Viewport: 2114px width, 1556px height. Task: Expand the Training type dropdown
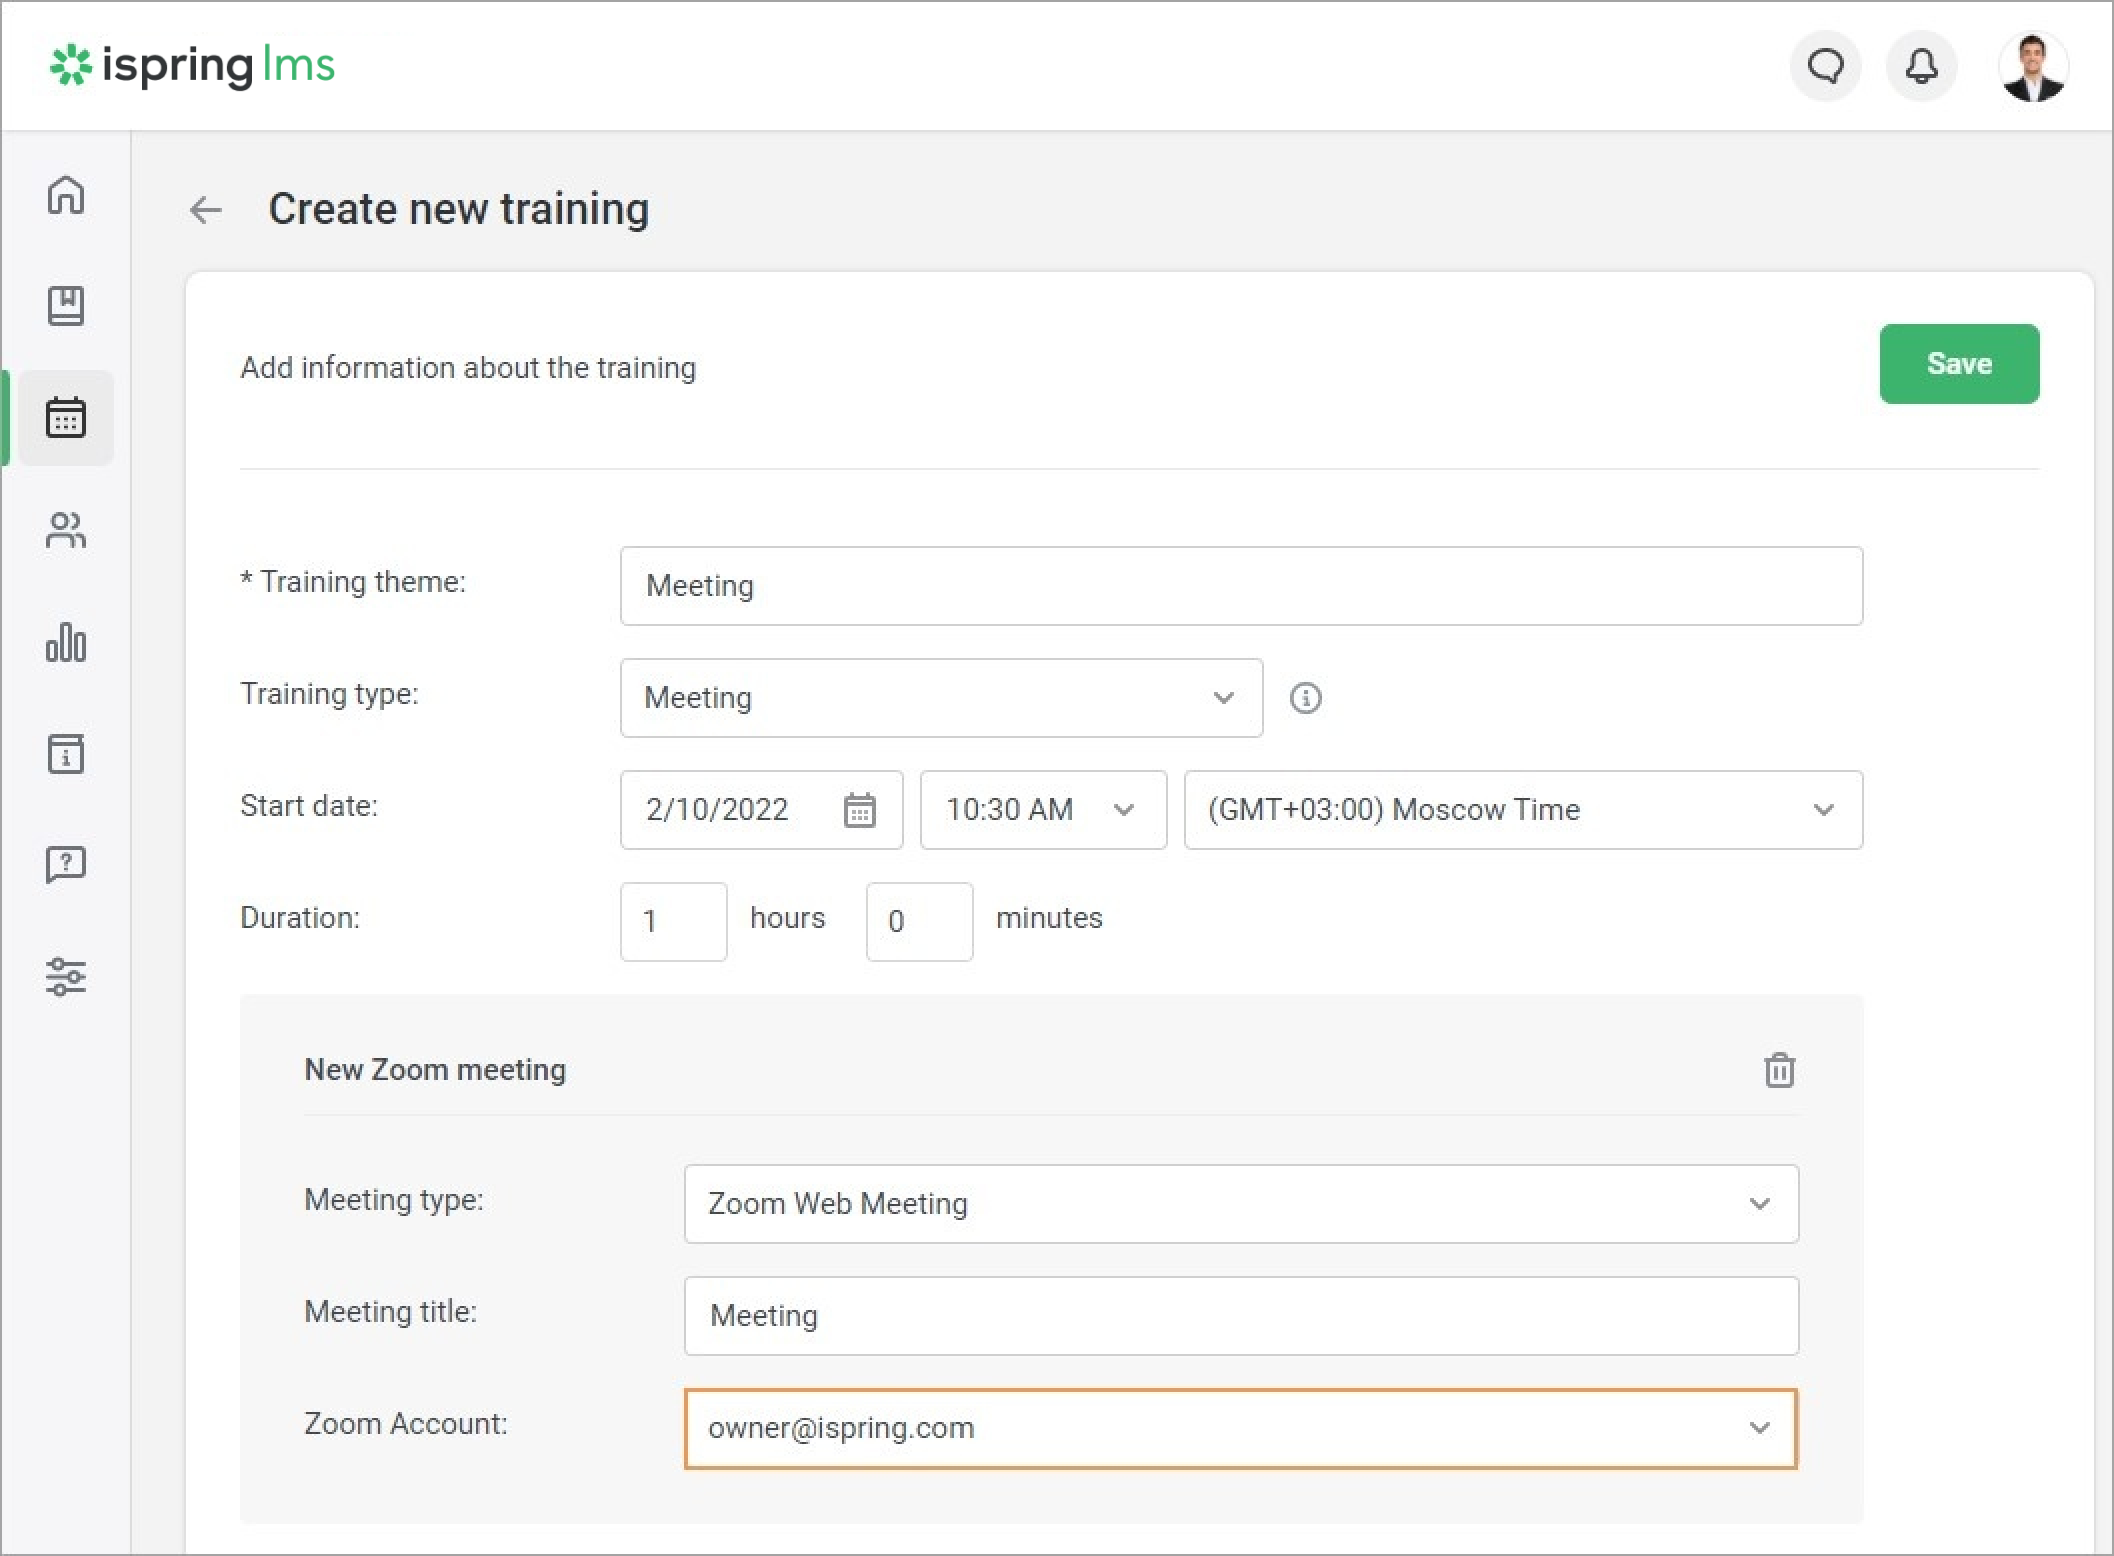pos(940,698)
